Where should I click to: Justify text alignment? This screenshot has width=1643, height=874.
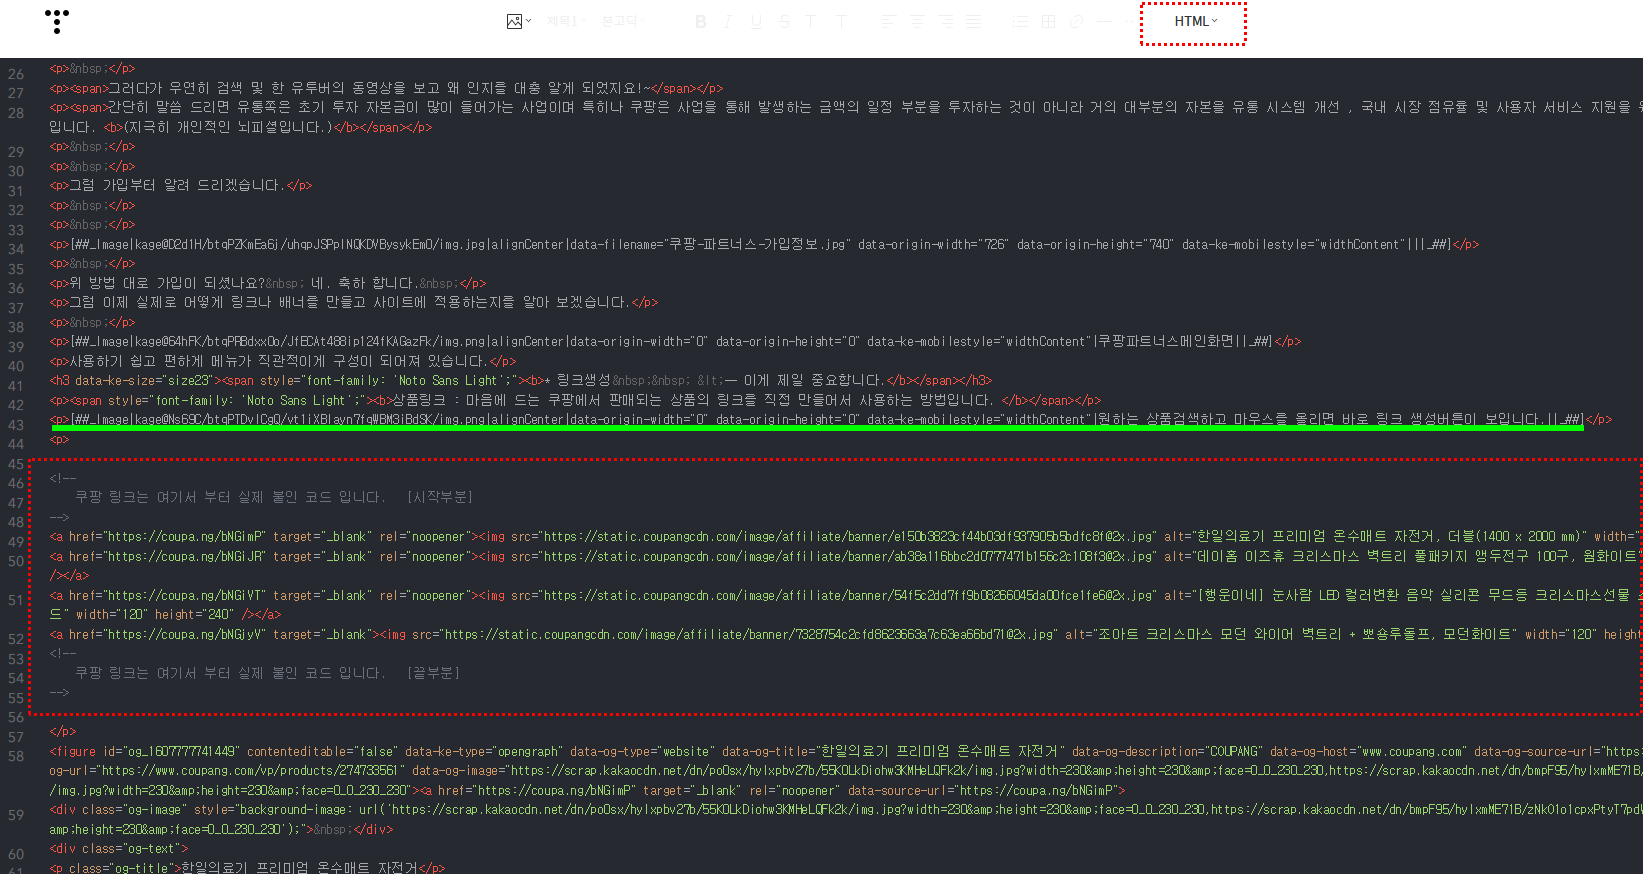(974, 21)
